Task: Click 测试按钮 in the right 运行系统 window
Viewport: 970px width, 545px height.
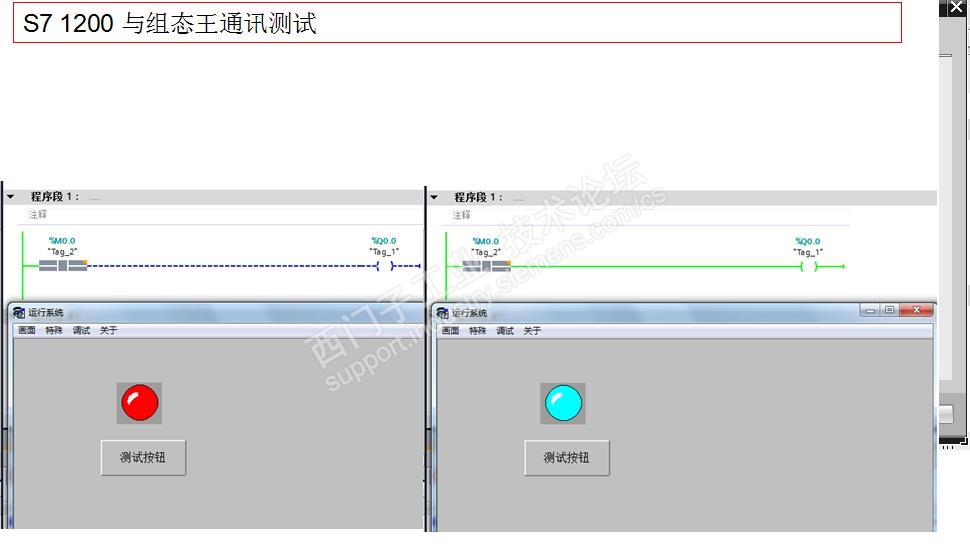Action: click(567, 458)
